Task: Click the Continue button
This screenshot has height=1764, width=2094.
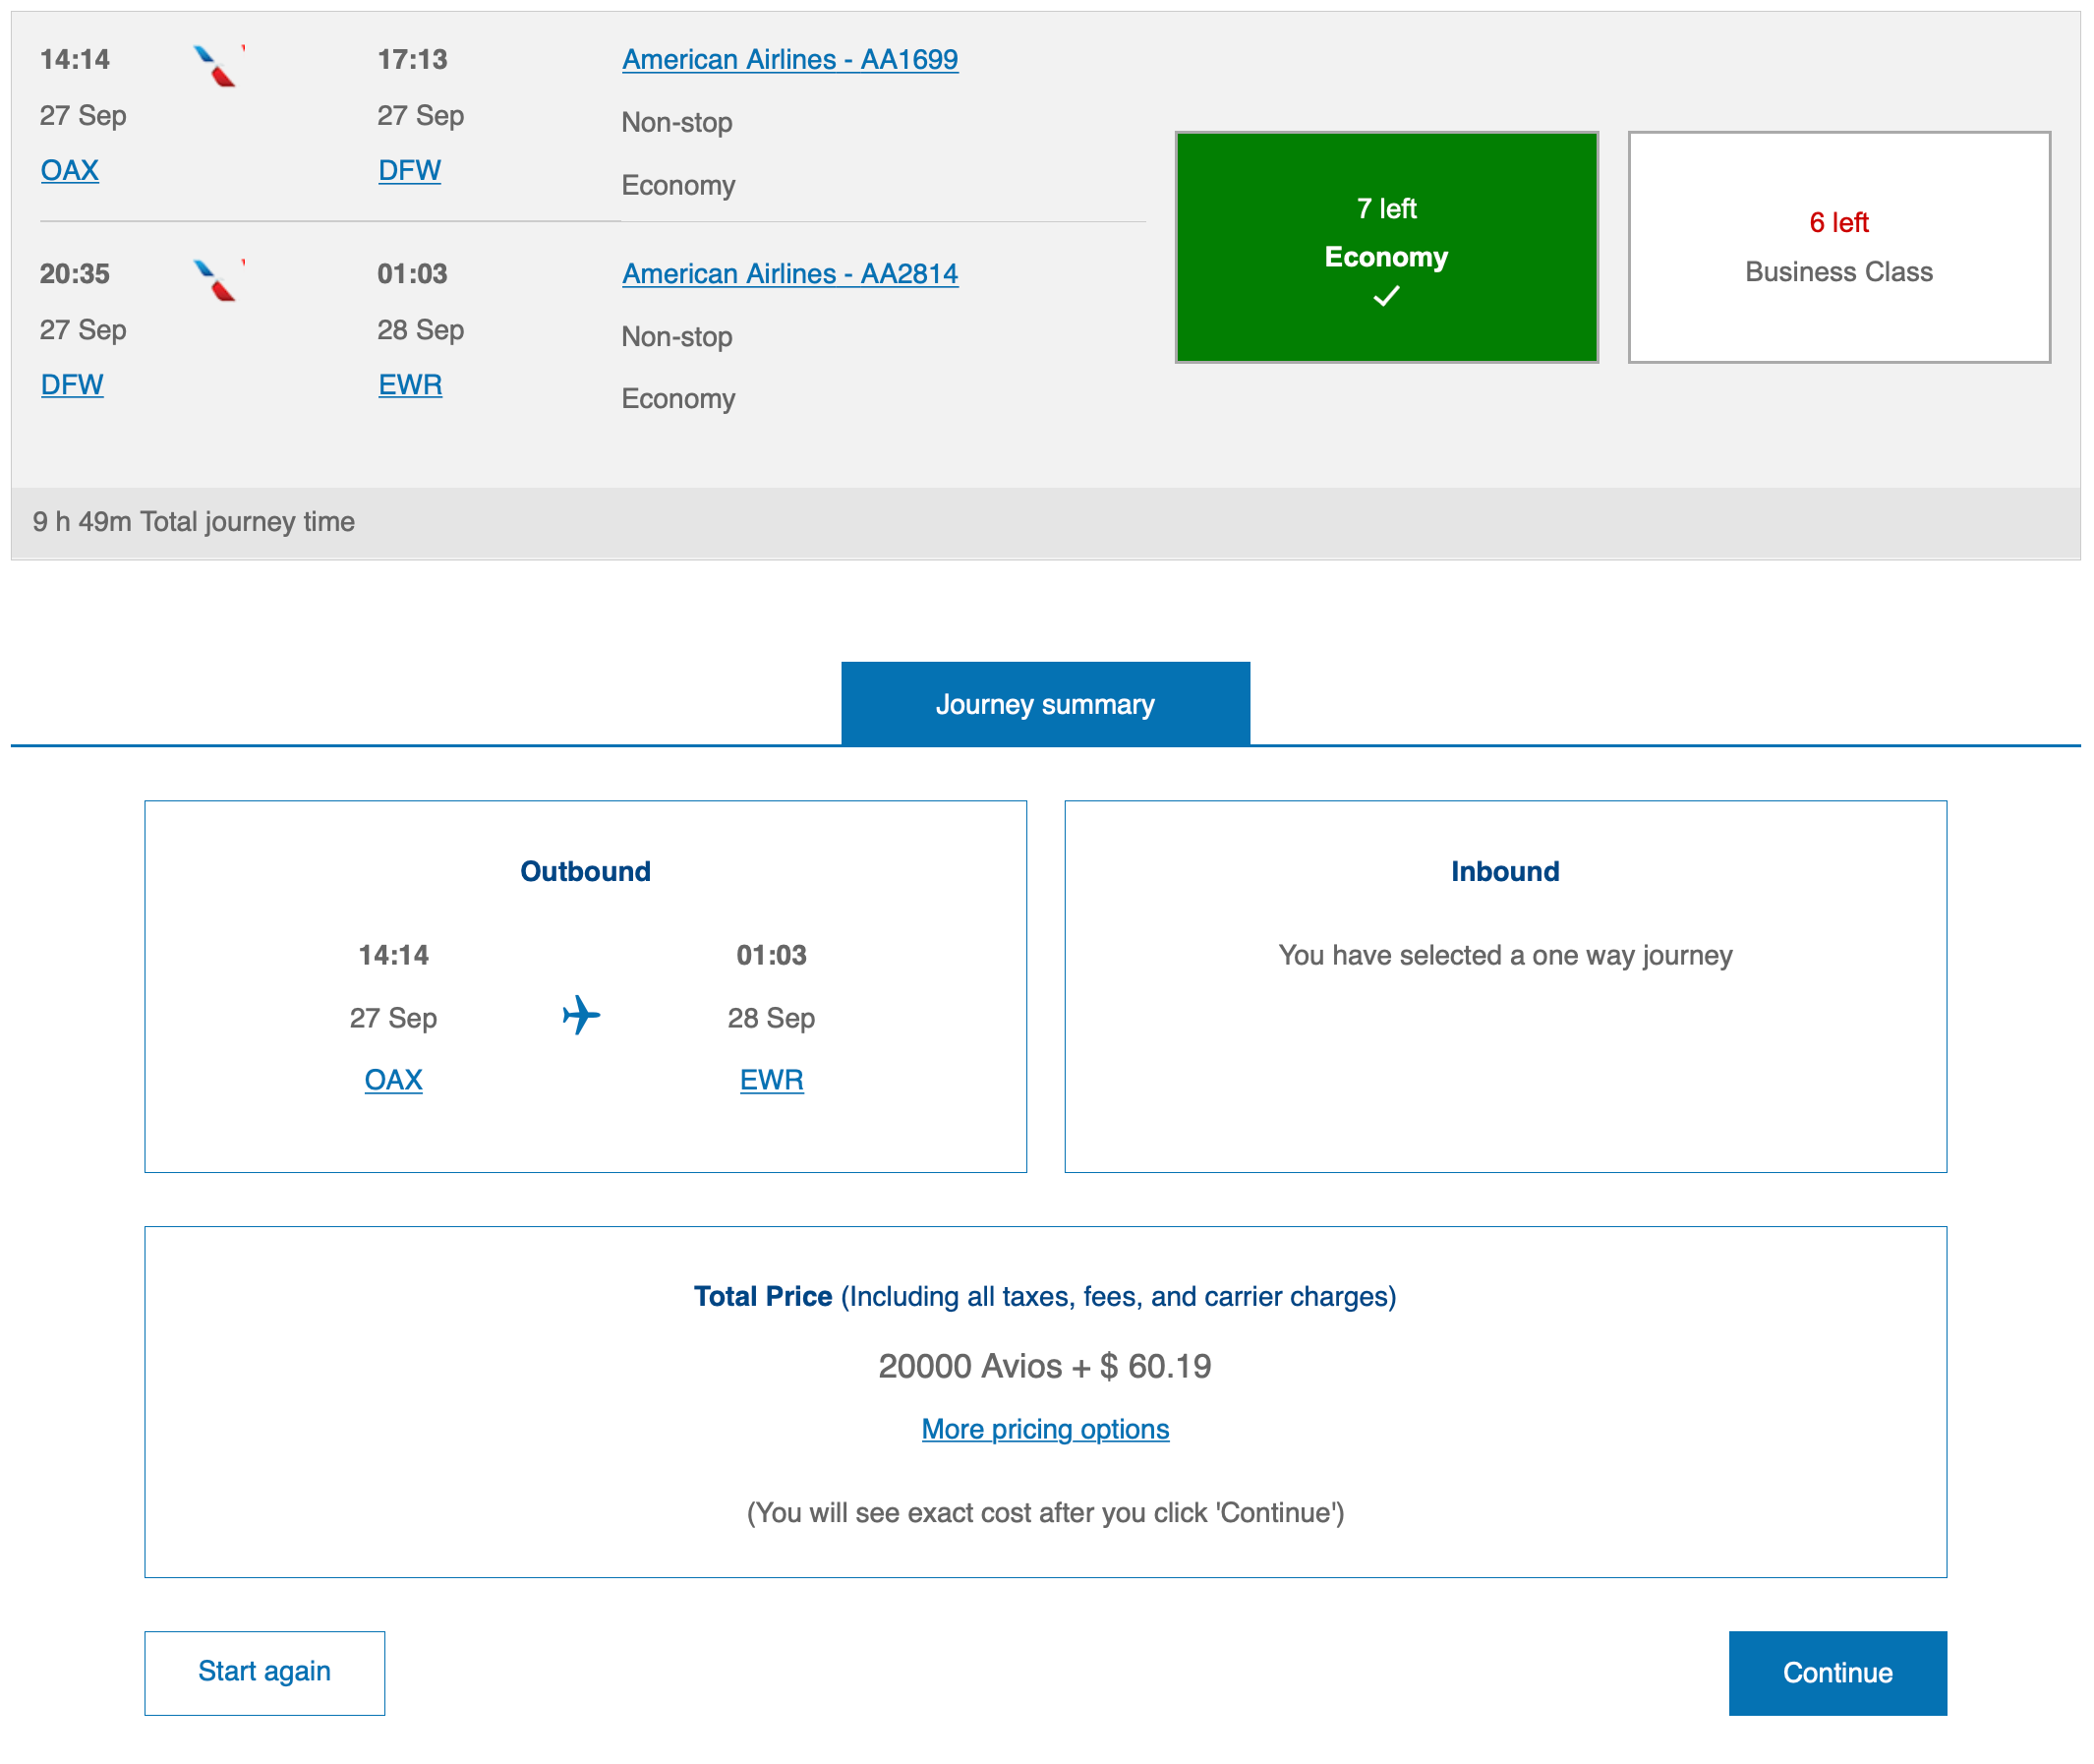Action: (1838, 1674)
